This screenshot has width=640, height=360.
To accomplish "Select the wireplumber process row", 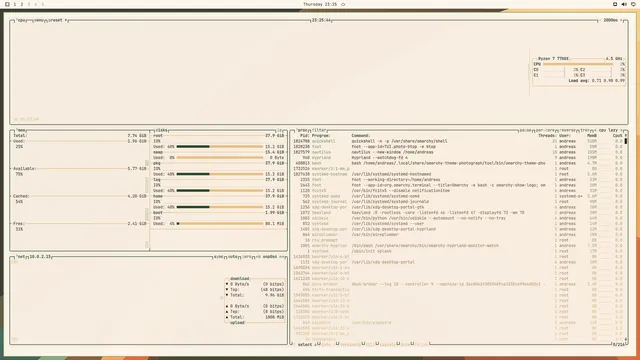I will tap(458, 235).
